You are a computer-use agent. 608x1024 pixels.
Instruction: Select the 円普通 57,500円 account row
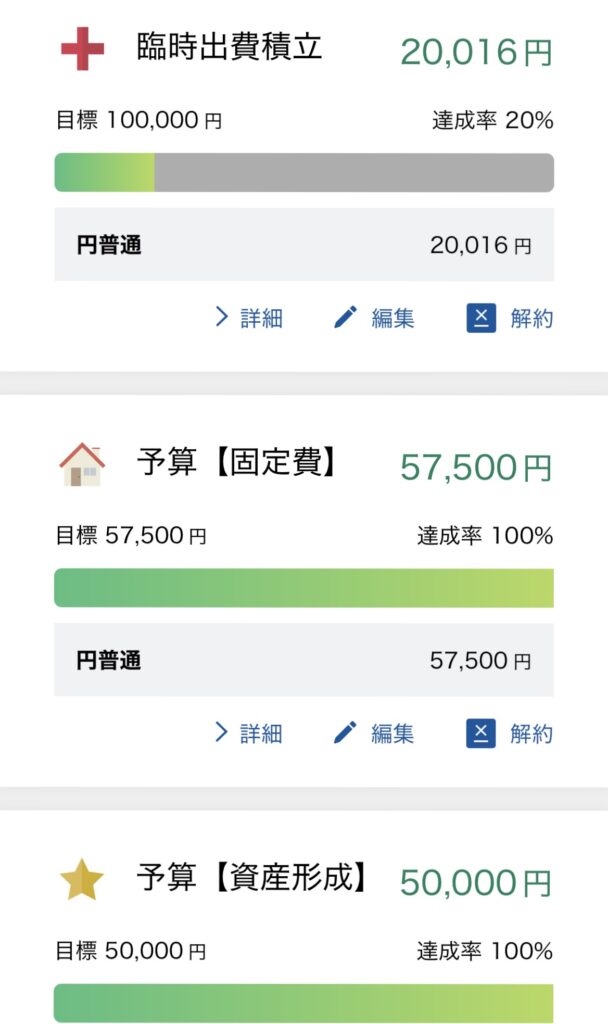304,660
